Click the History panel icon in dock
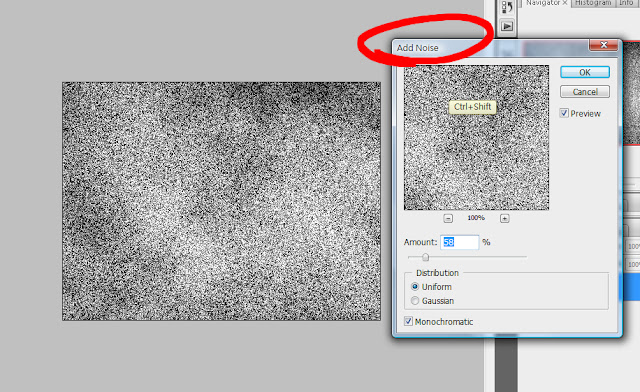This screenshot has width=640, height=392. [x=507, y=7]
